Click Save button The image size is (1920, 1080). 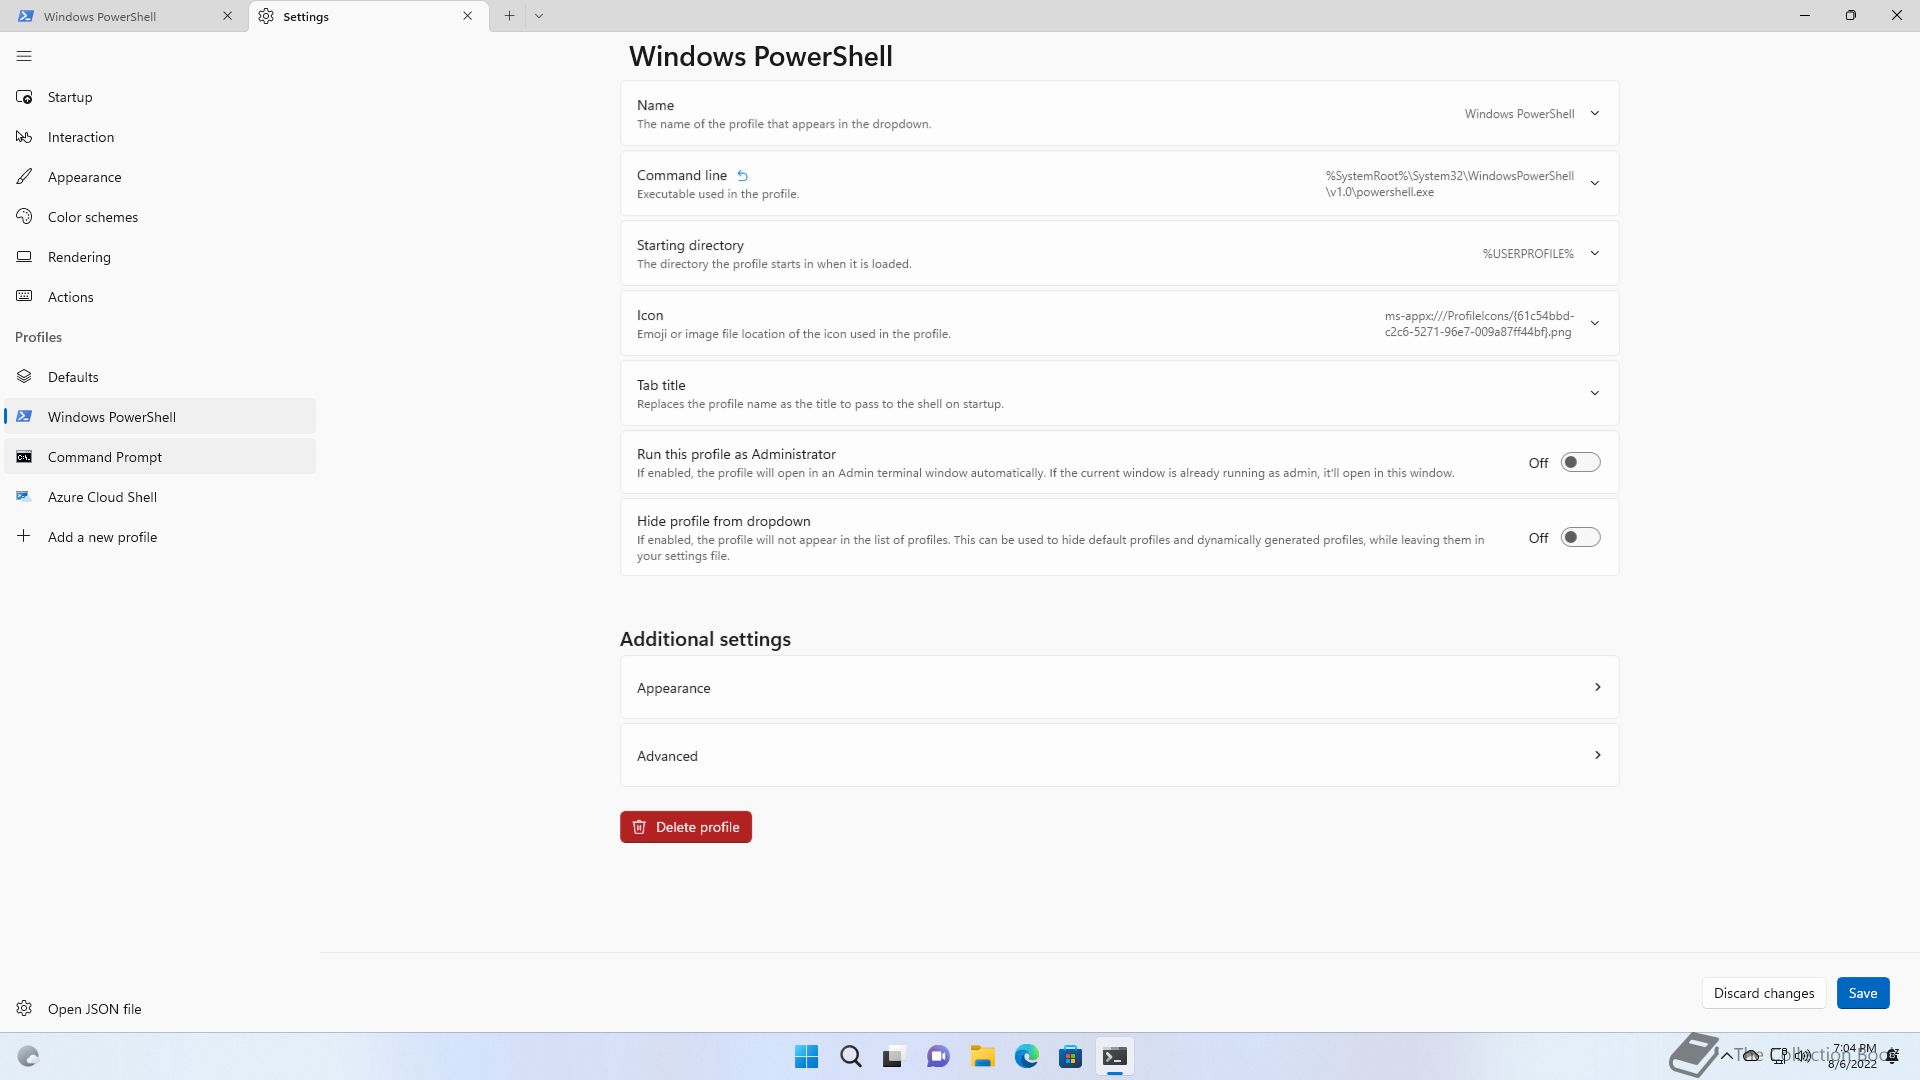[x=1862, y=993]
